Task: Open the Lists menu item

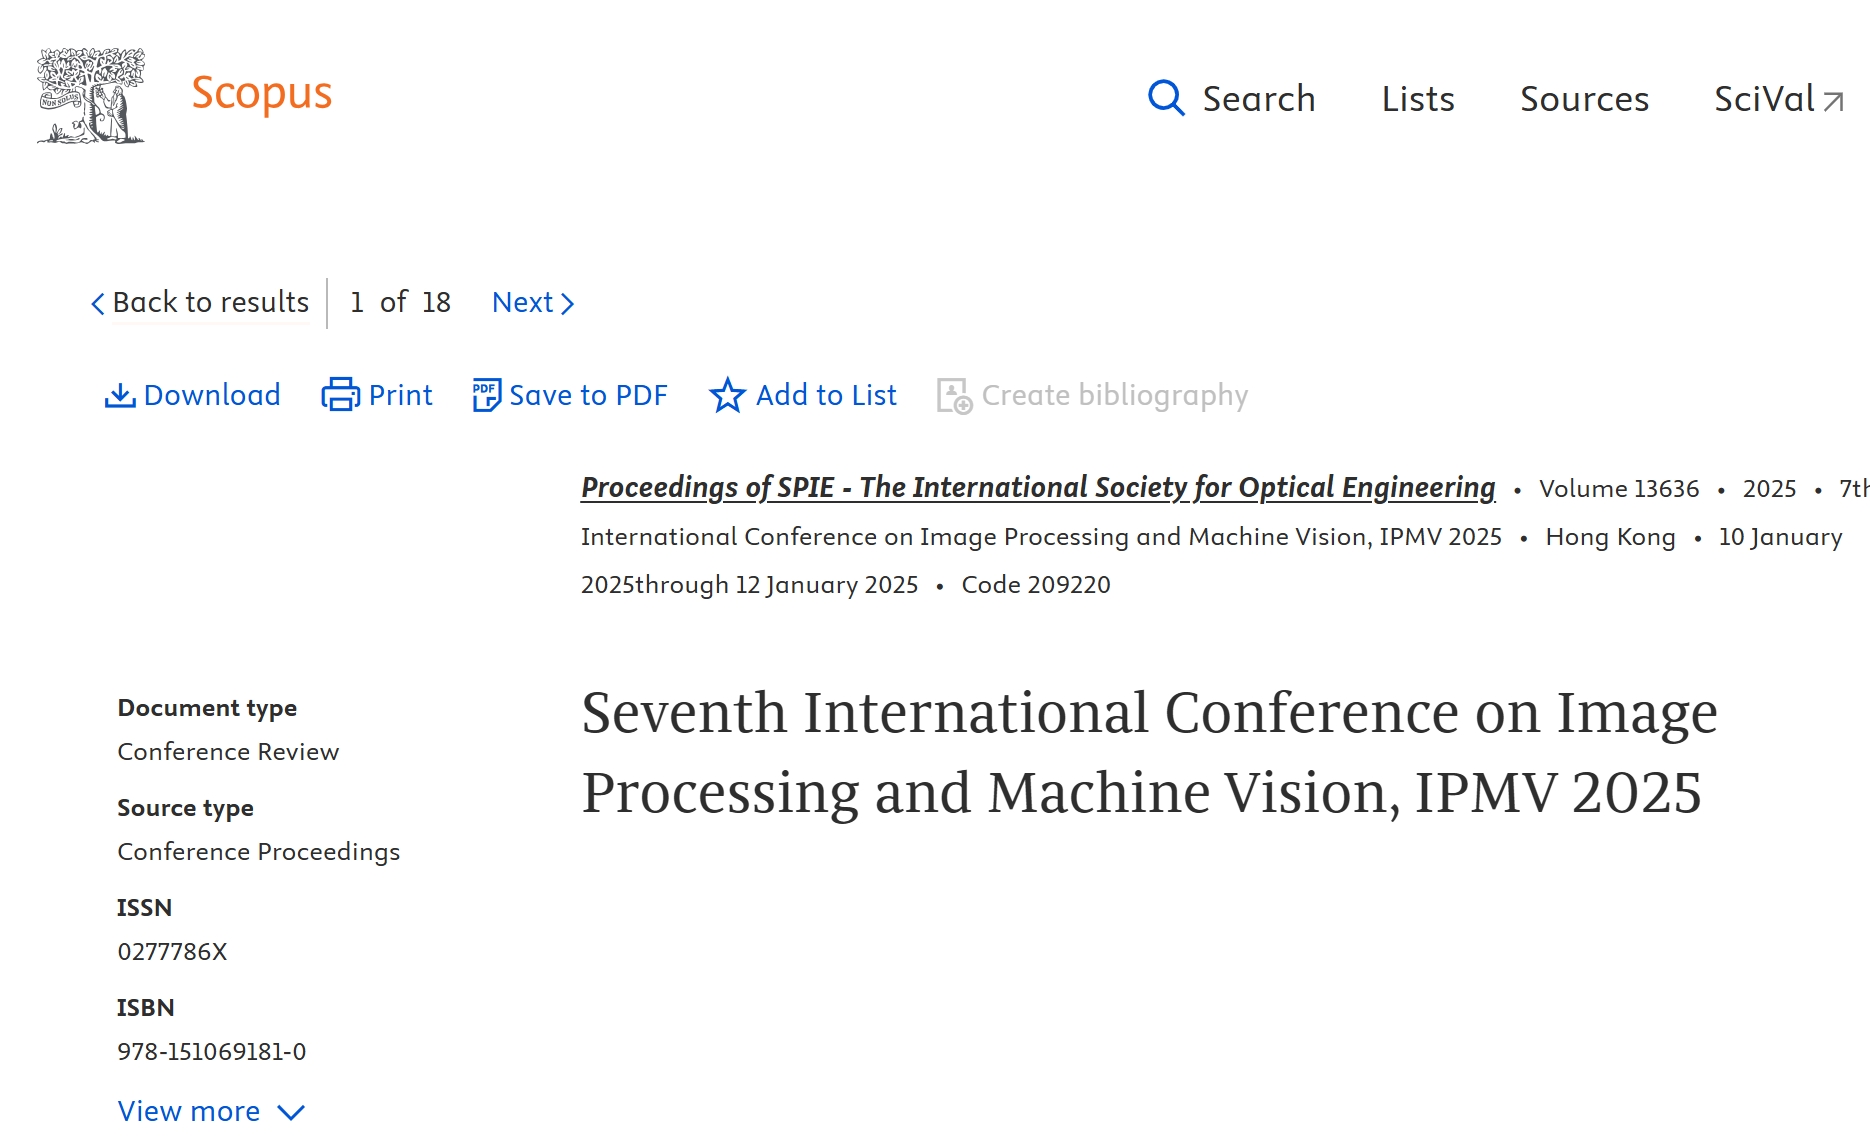Action: [1418, 99]
